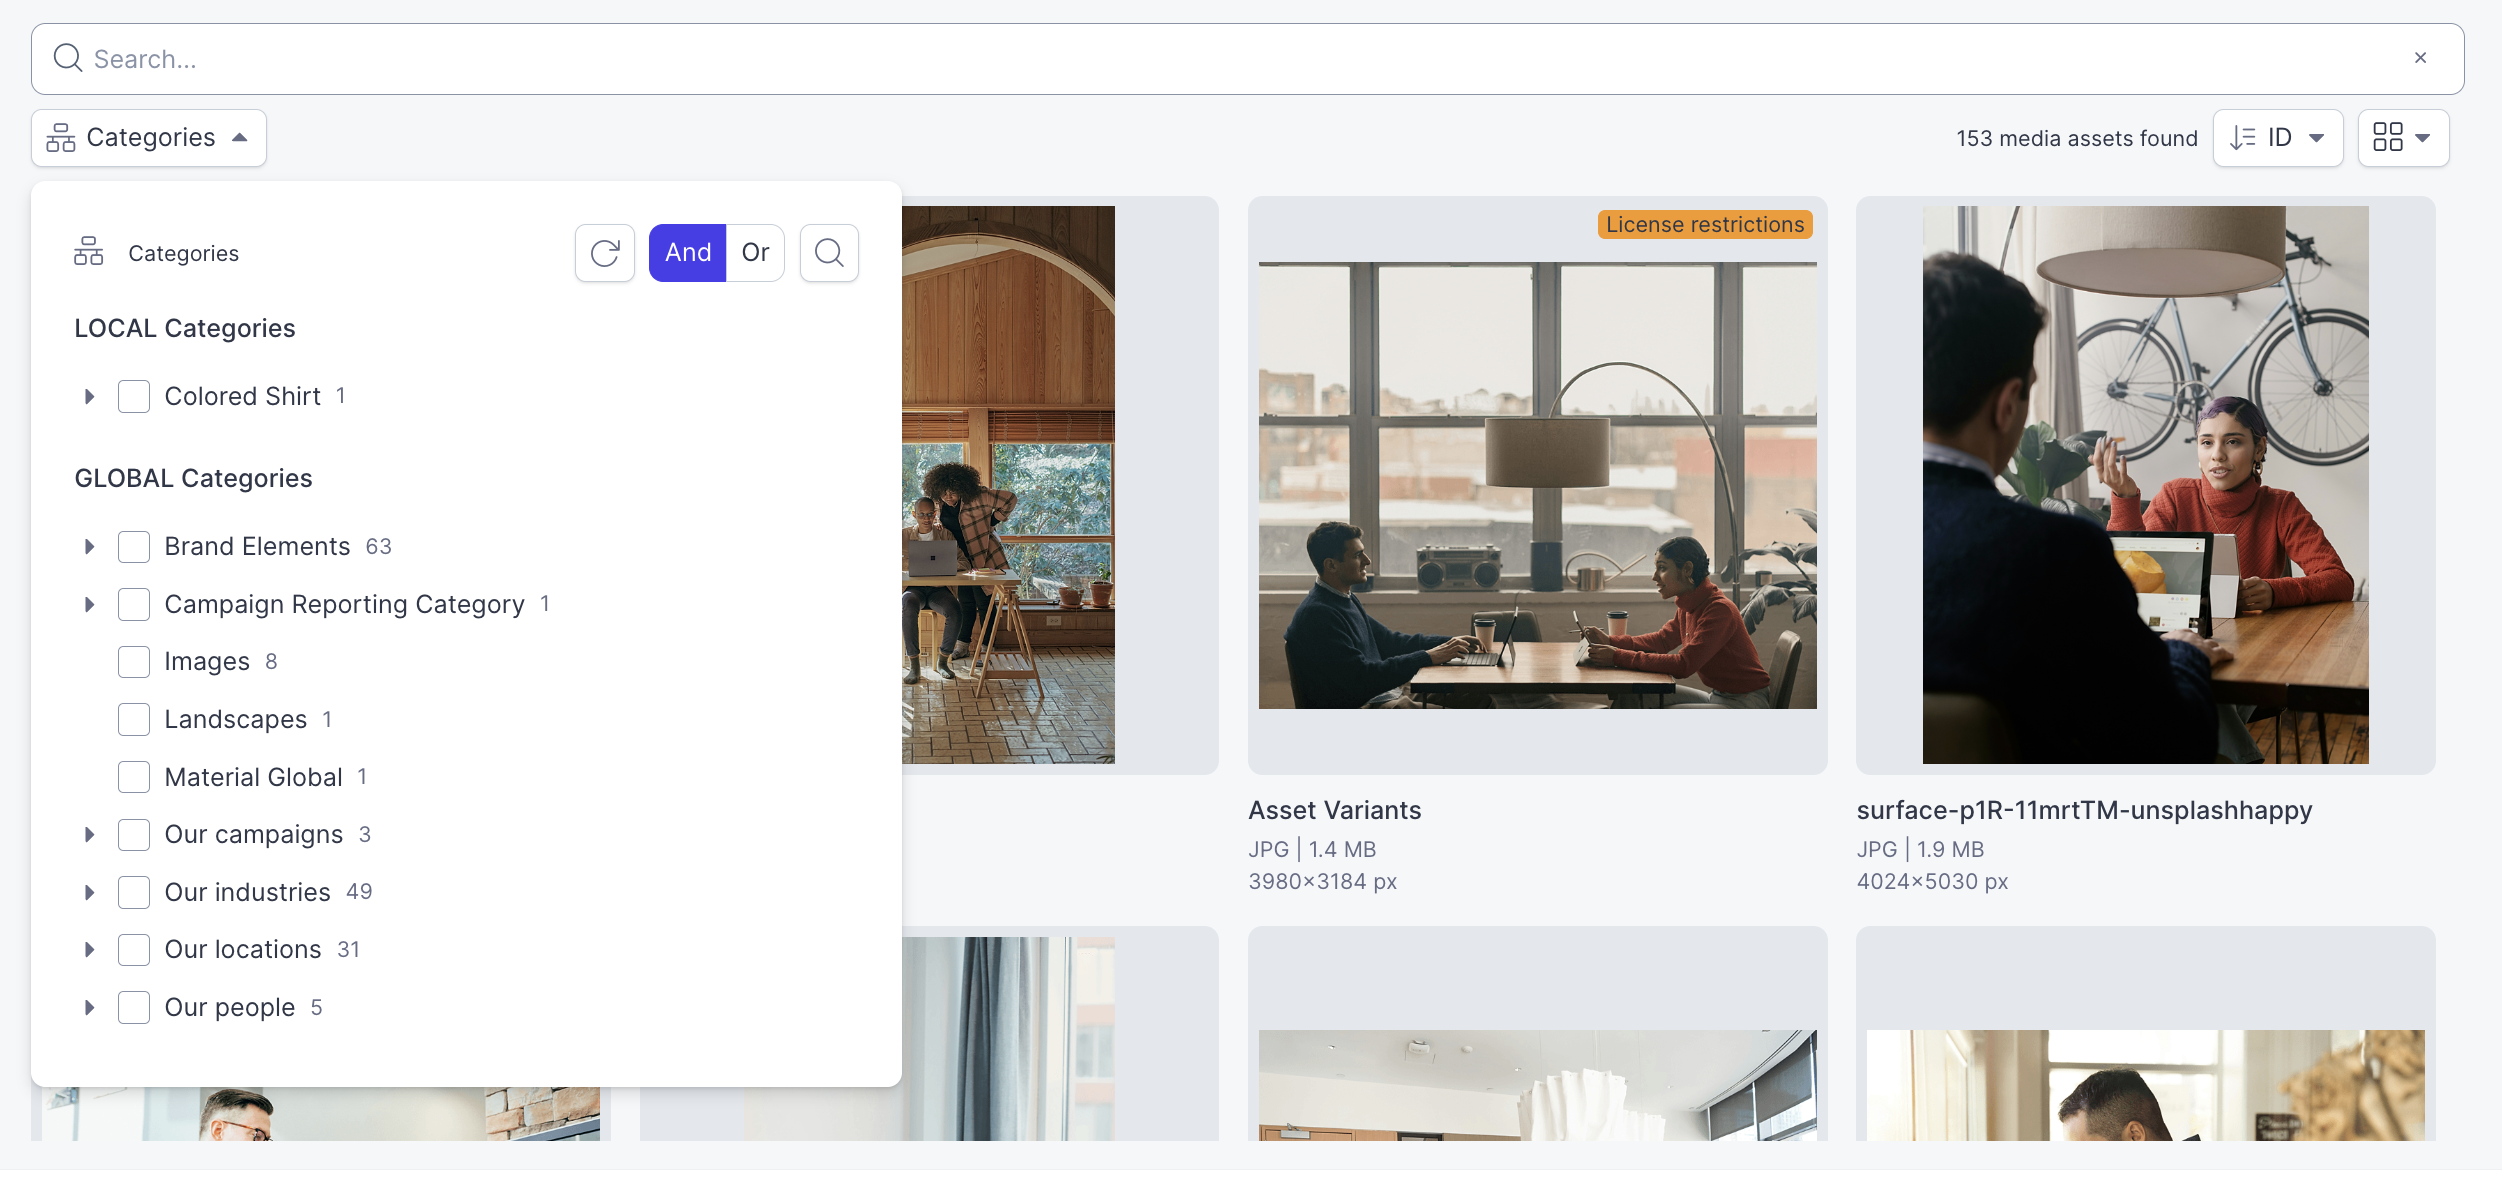
Task: Click the surface-p1R-11mrtTM-unsplashhappy title
Action: (x=2085, y=810)
